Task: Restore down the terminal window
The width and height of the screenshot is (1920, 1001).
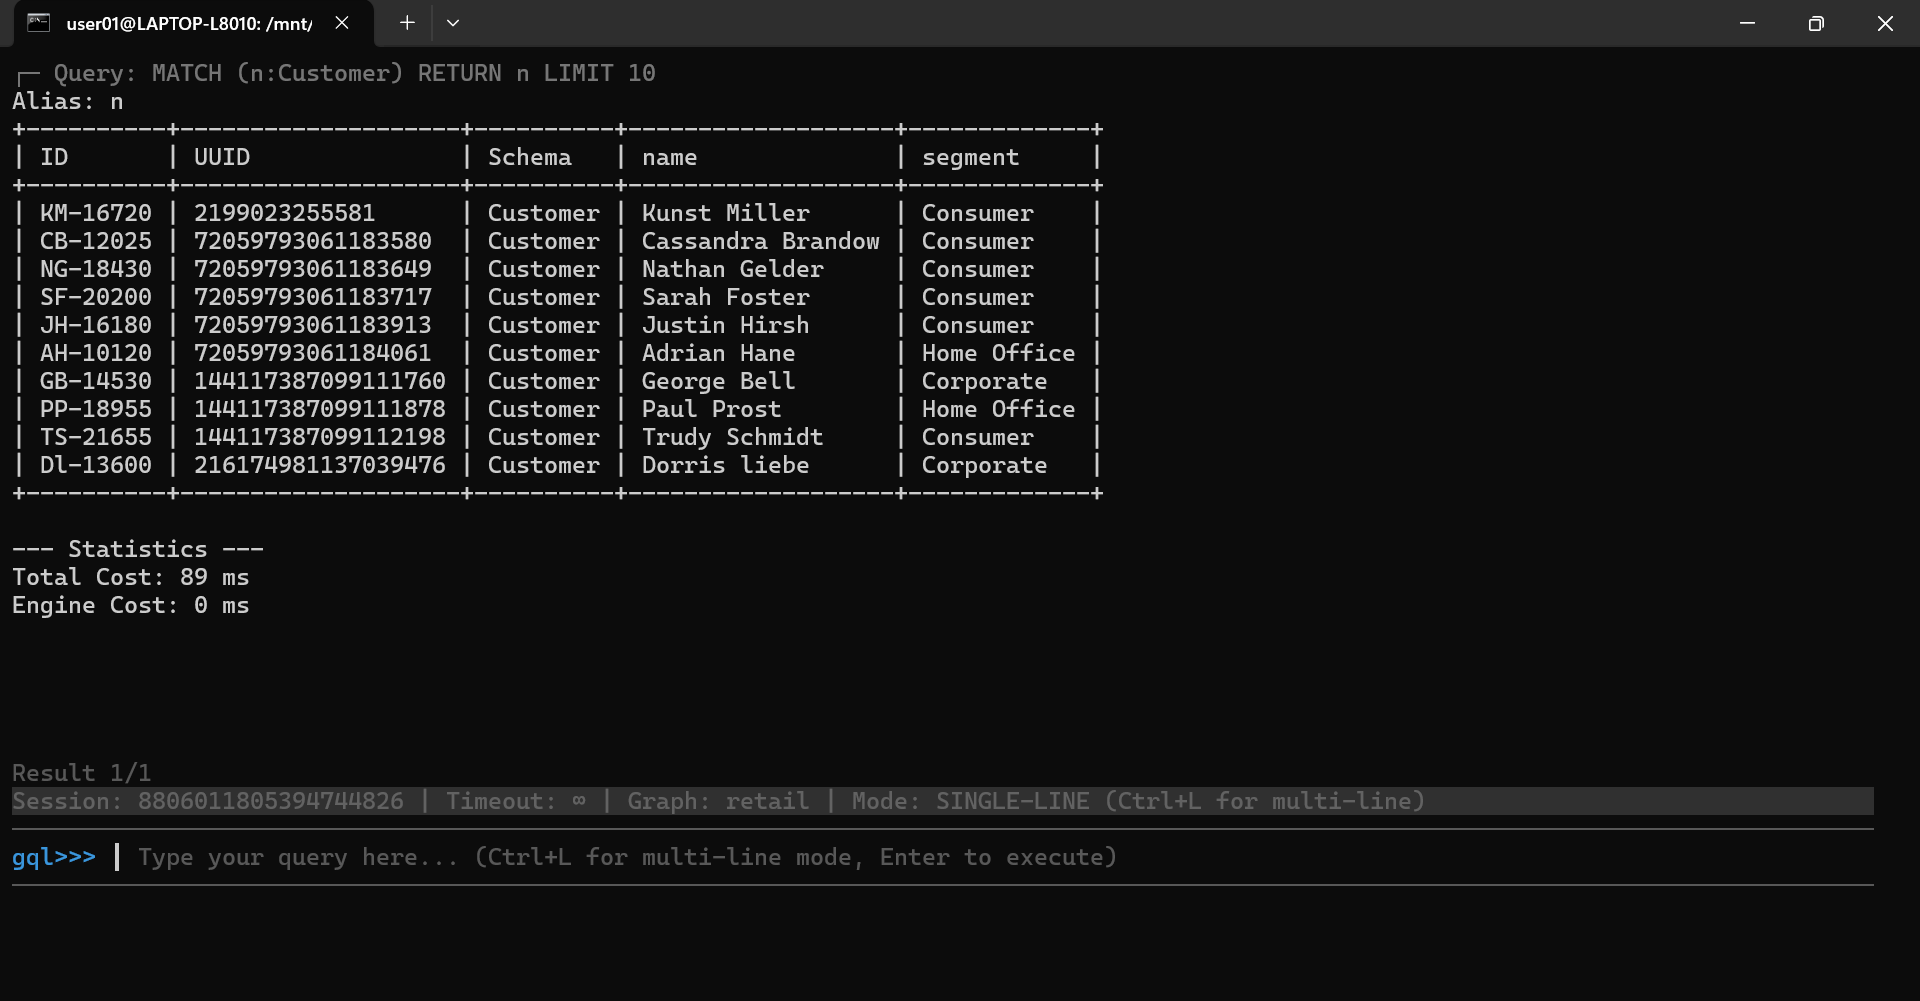Action: coord(1816,23)
